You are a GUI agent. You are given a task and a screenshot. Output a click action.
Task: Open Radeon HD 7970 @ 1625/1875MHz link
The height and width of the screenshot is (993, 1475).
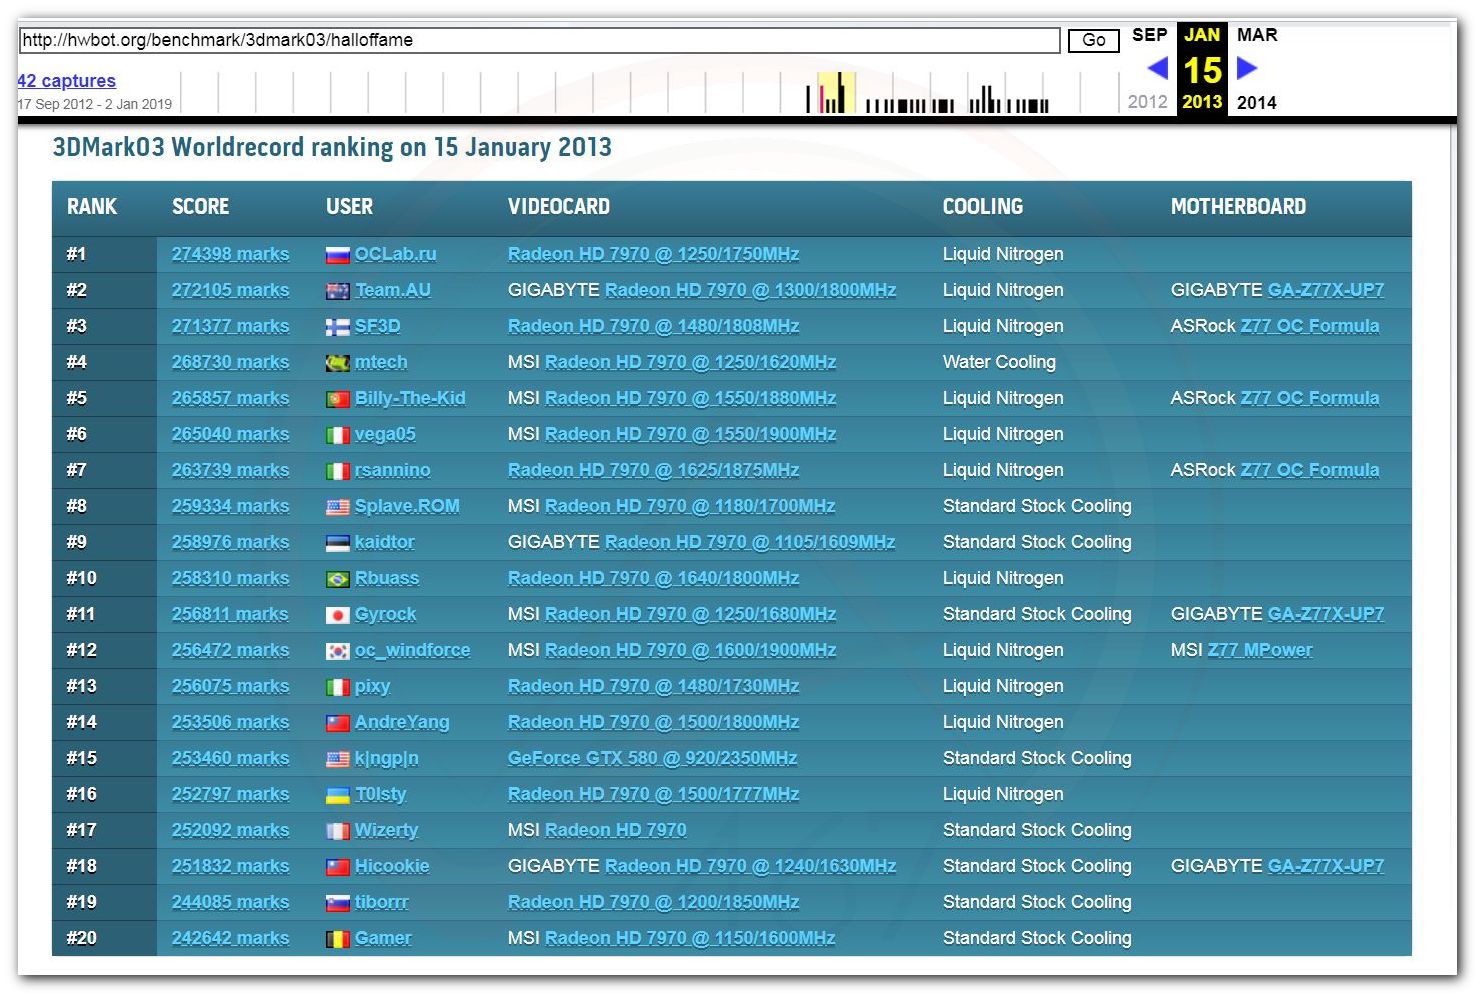653,470
